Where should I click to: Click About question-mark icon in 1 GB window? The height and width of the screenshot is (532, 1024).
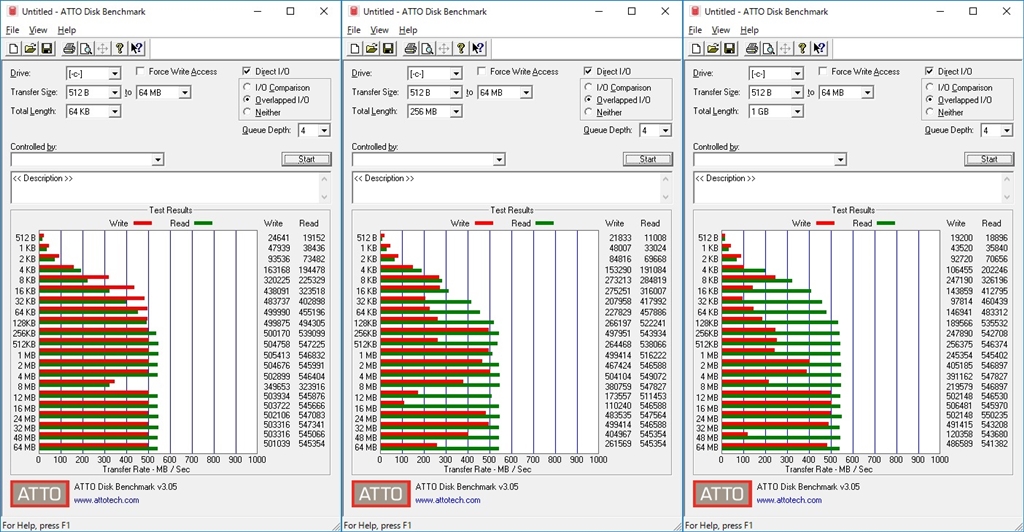802,48
